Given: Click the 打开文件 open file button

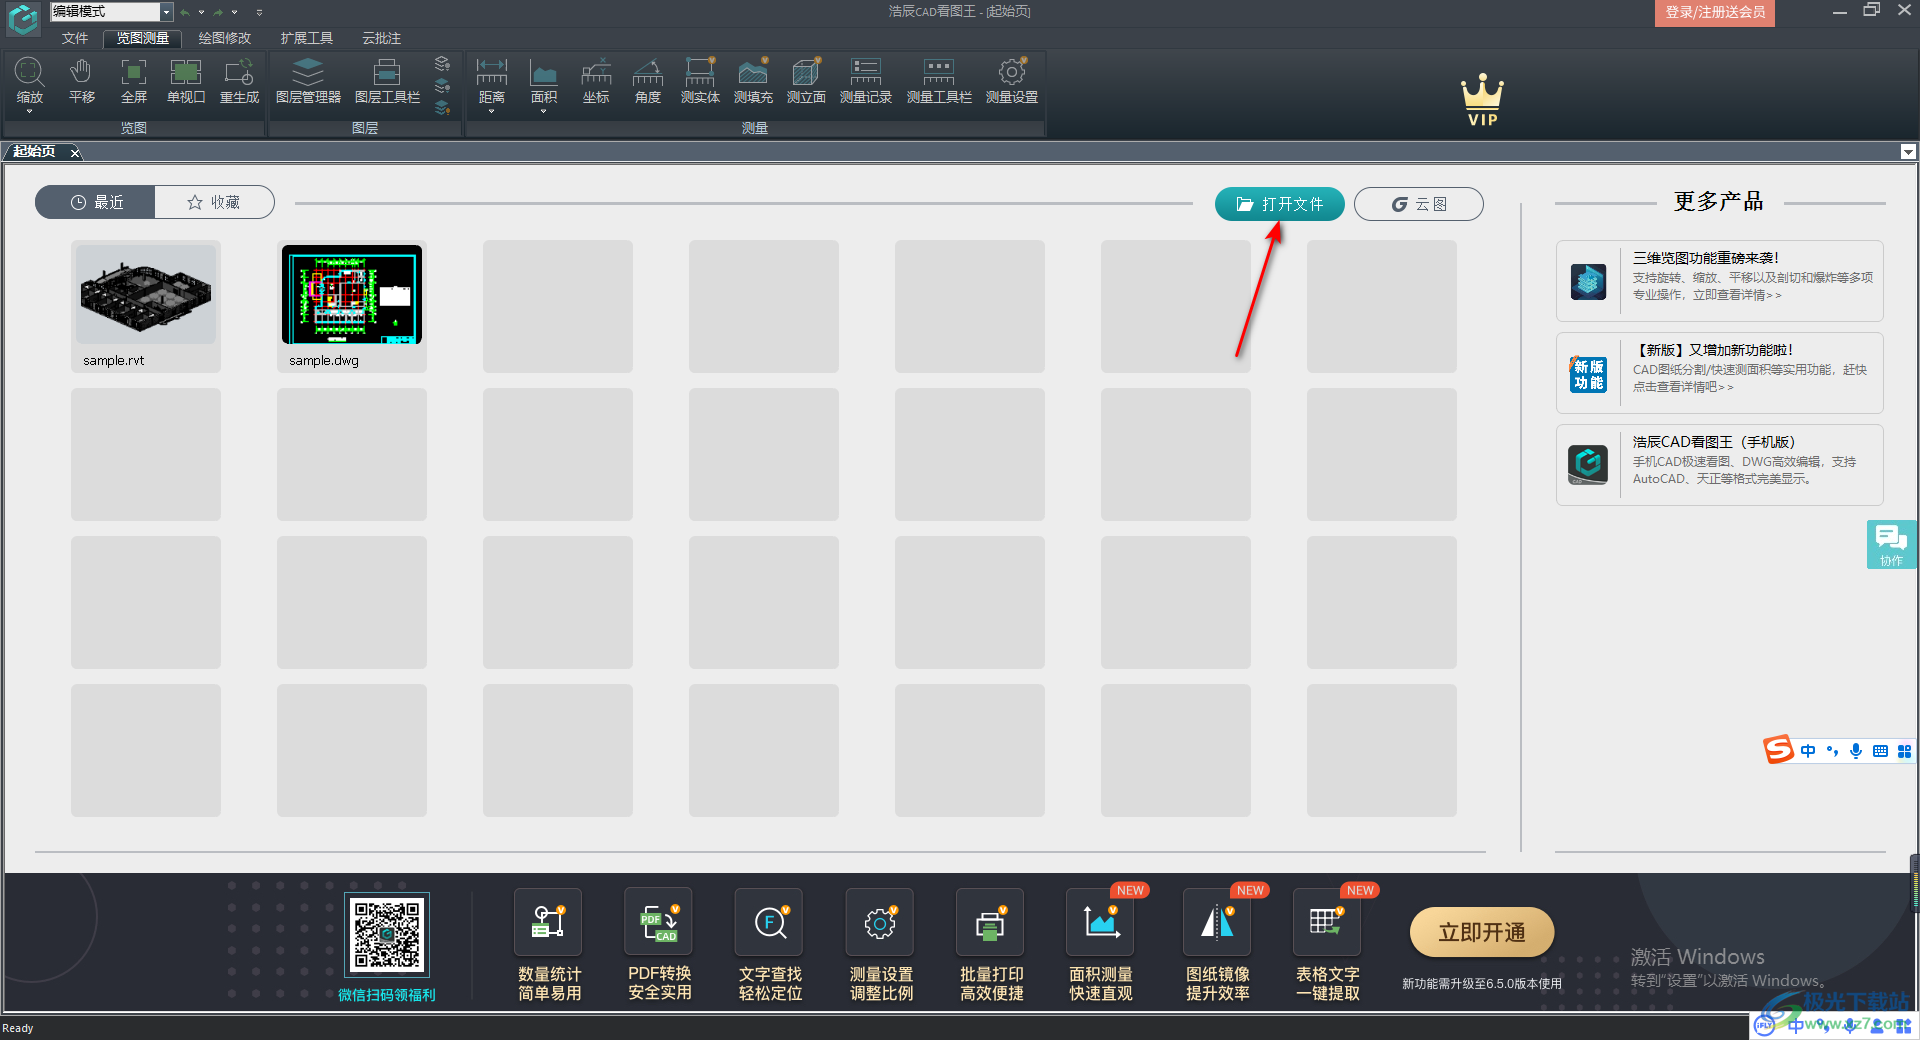Looking at the screenshot, I should click(x=1279, y=204).
